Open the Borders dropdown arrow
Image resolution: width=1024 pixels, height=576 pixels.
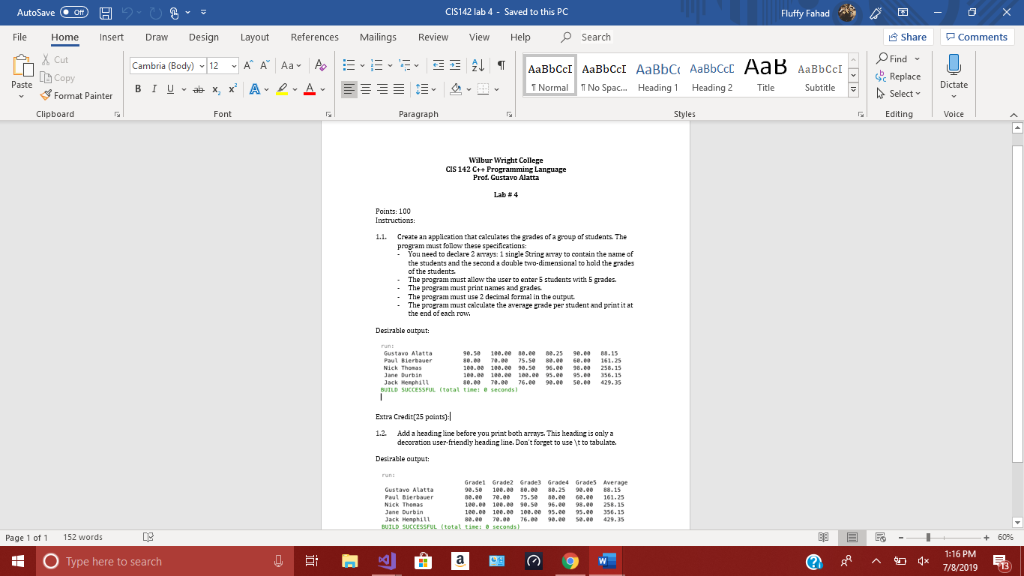tap(497, 89)
